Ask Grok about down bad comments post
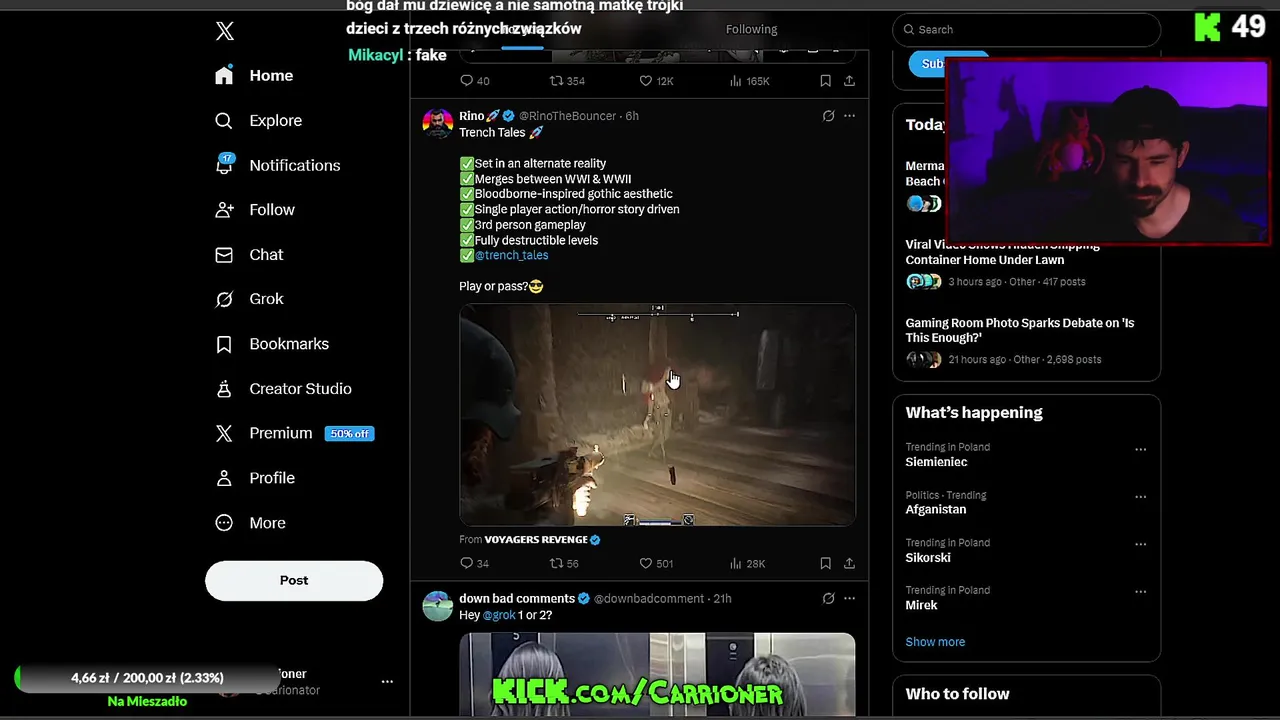This screenshot has height=720, width=1280. click(828, 599)
